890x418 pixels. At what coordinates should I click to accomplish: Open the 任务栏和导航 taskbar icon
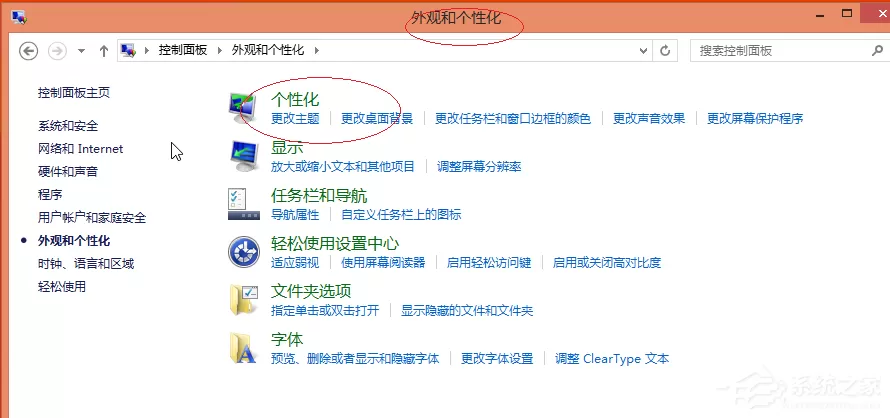(x=244, y=204)
